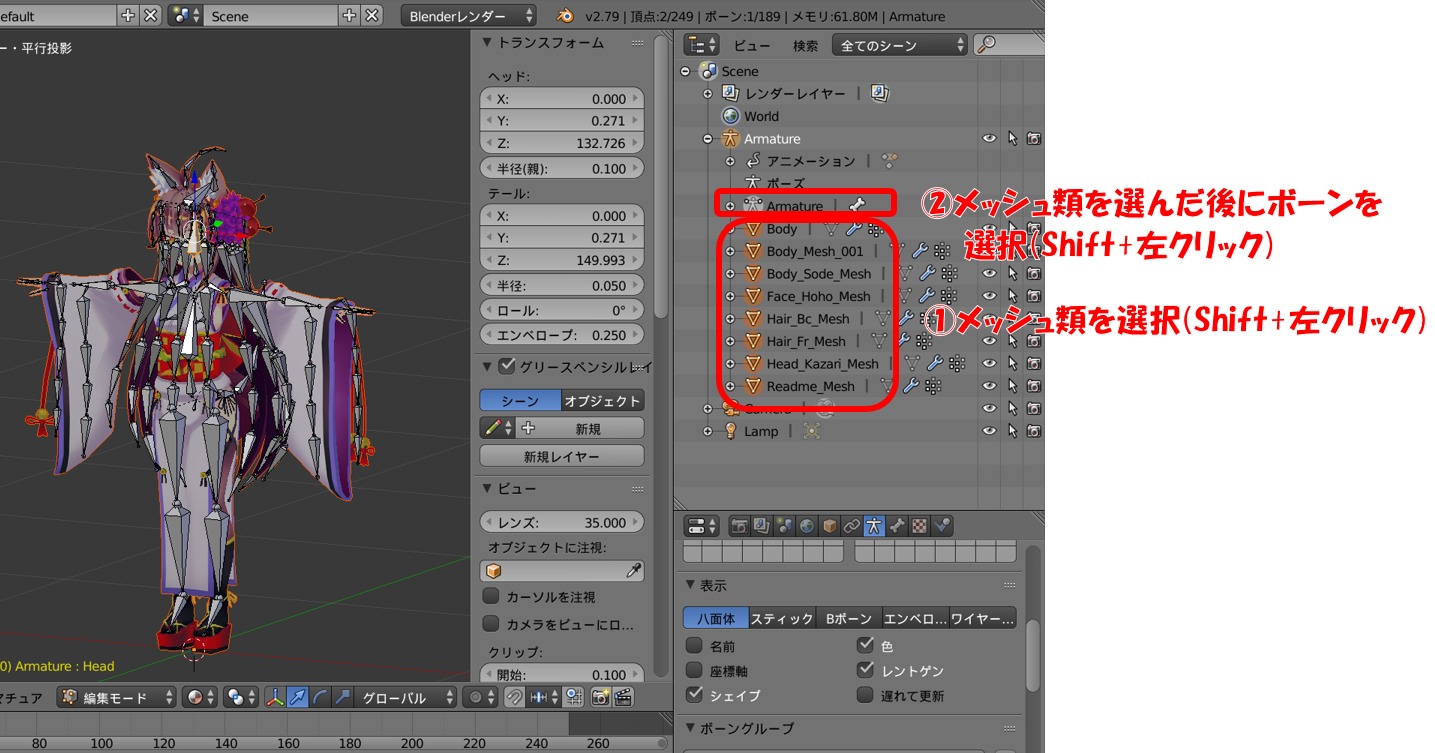The height and width of the screenshot is (753, 1435).
Task: Select the translate arrow manipulator icon
Action: 298,698
